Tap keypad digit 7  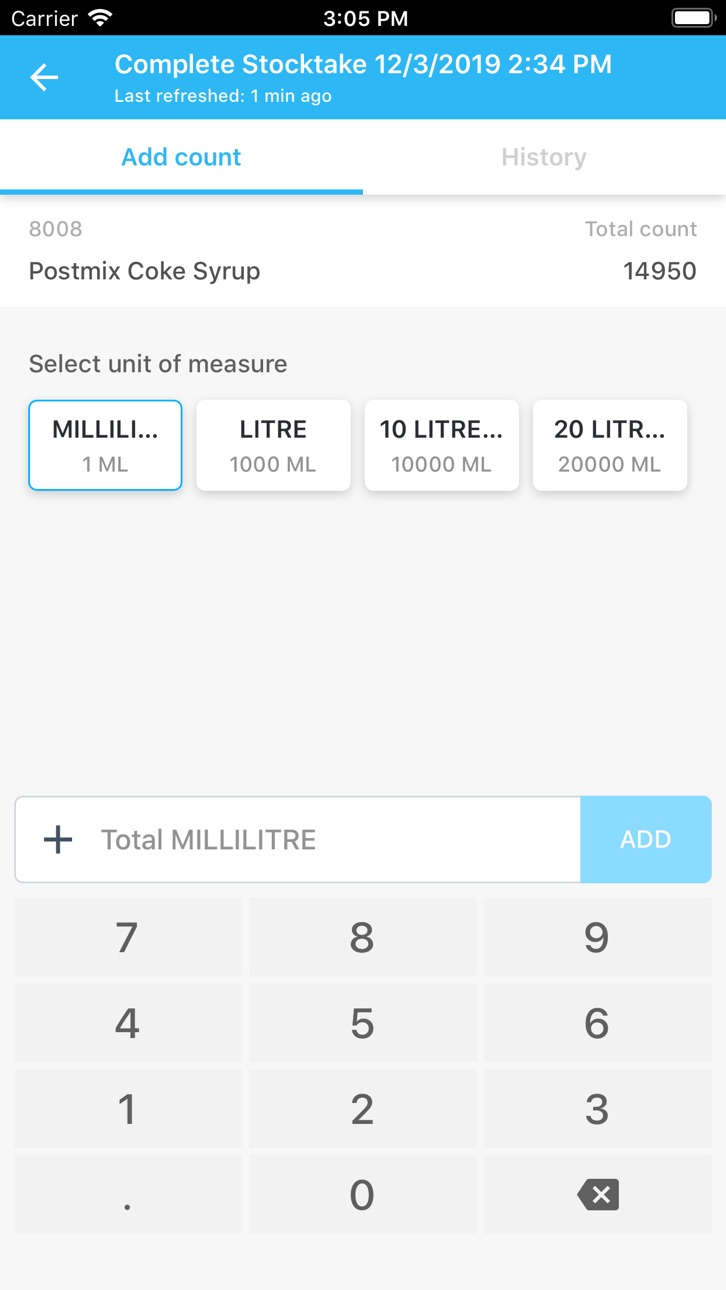(127, 937)
